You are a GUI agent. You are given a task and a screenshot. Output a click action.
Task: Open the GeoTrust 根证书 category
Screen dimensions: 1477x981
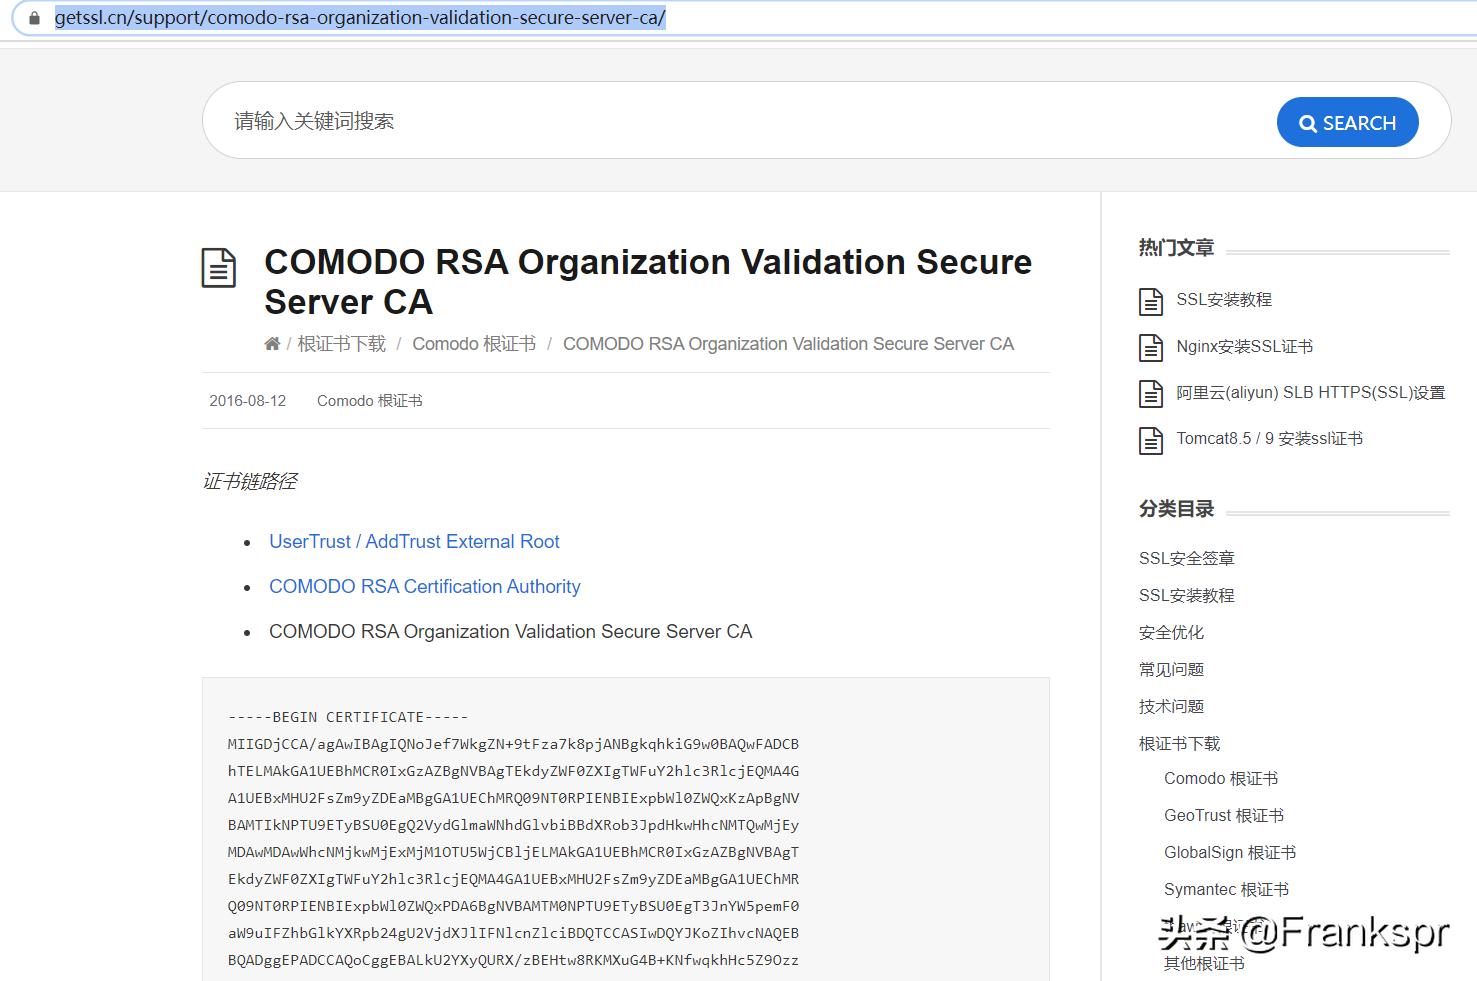pyautogui.click(x=1223, y=815)
